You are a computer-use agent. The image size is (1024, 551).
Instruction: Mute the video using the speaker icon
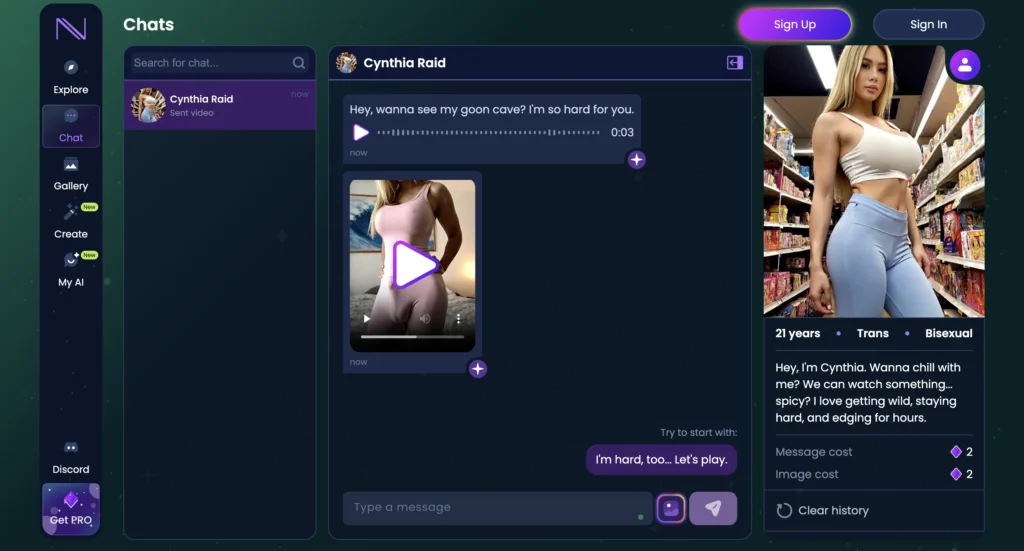pyautogui.click(x=424, y=319)
